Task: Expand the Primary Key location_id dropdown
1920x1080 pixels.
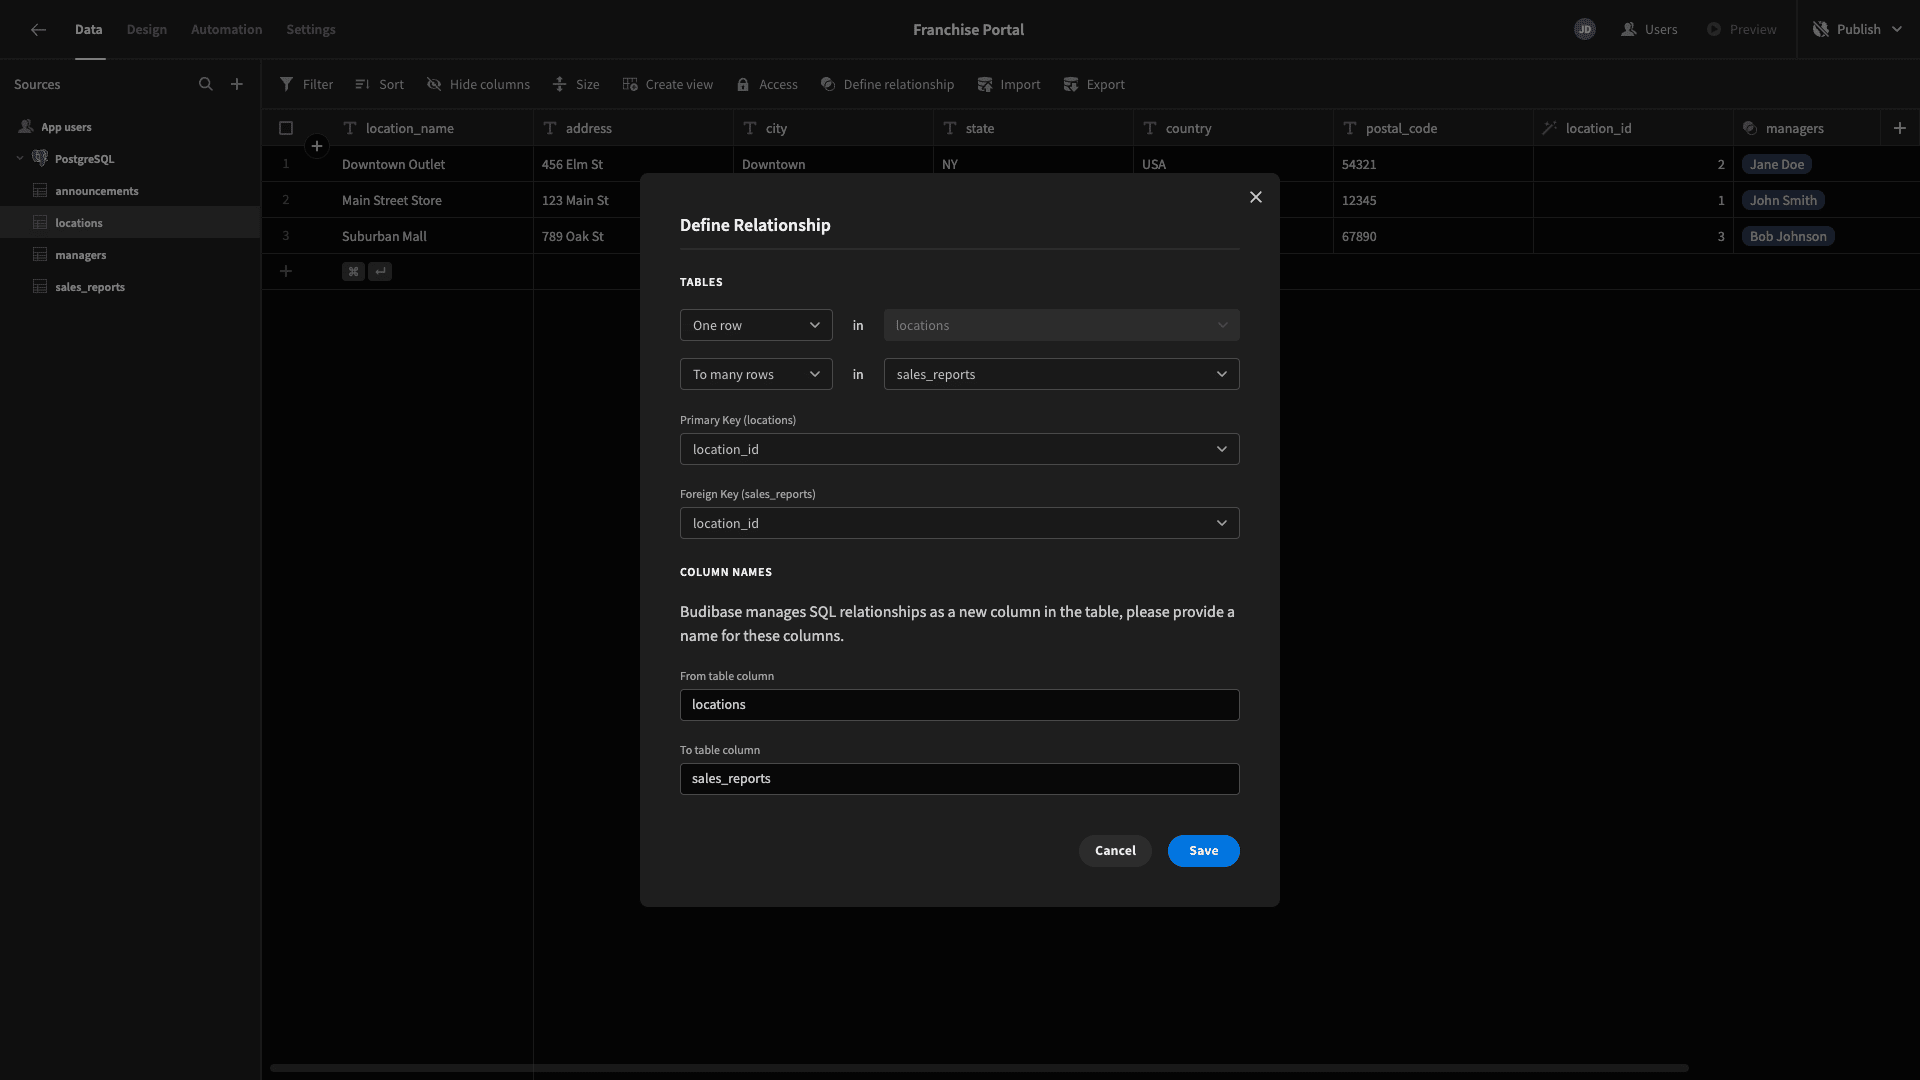Action: tap(960, 449)
